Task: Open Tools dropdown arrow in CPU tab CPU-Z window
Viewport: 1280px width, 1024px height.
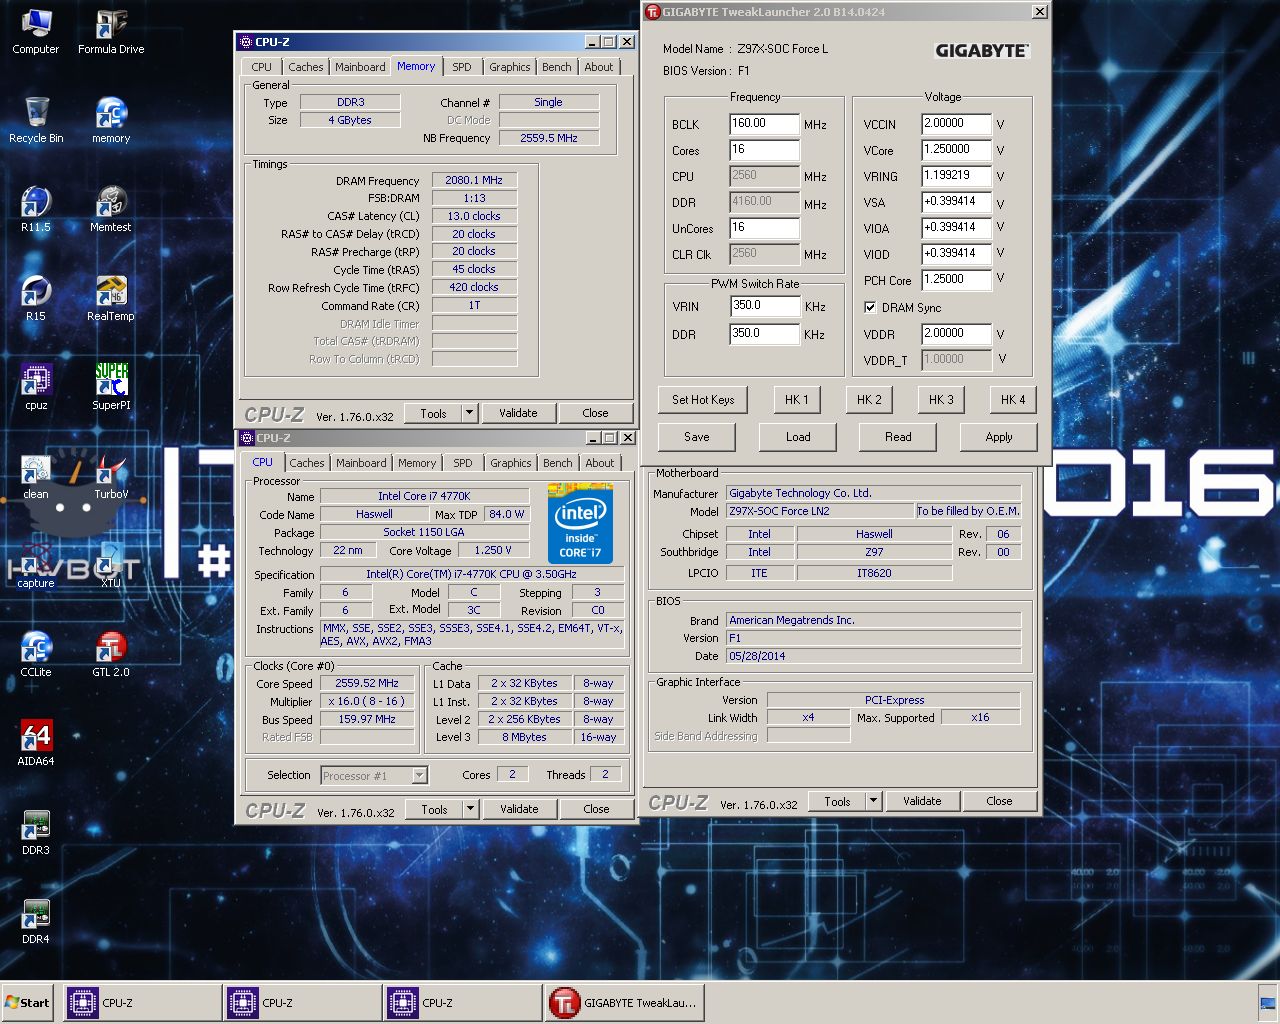Action: click(x=470, y=809)
